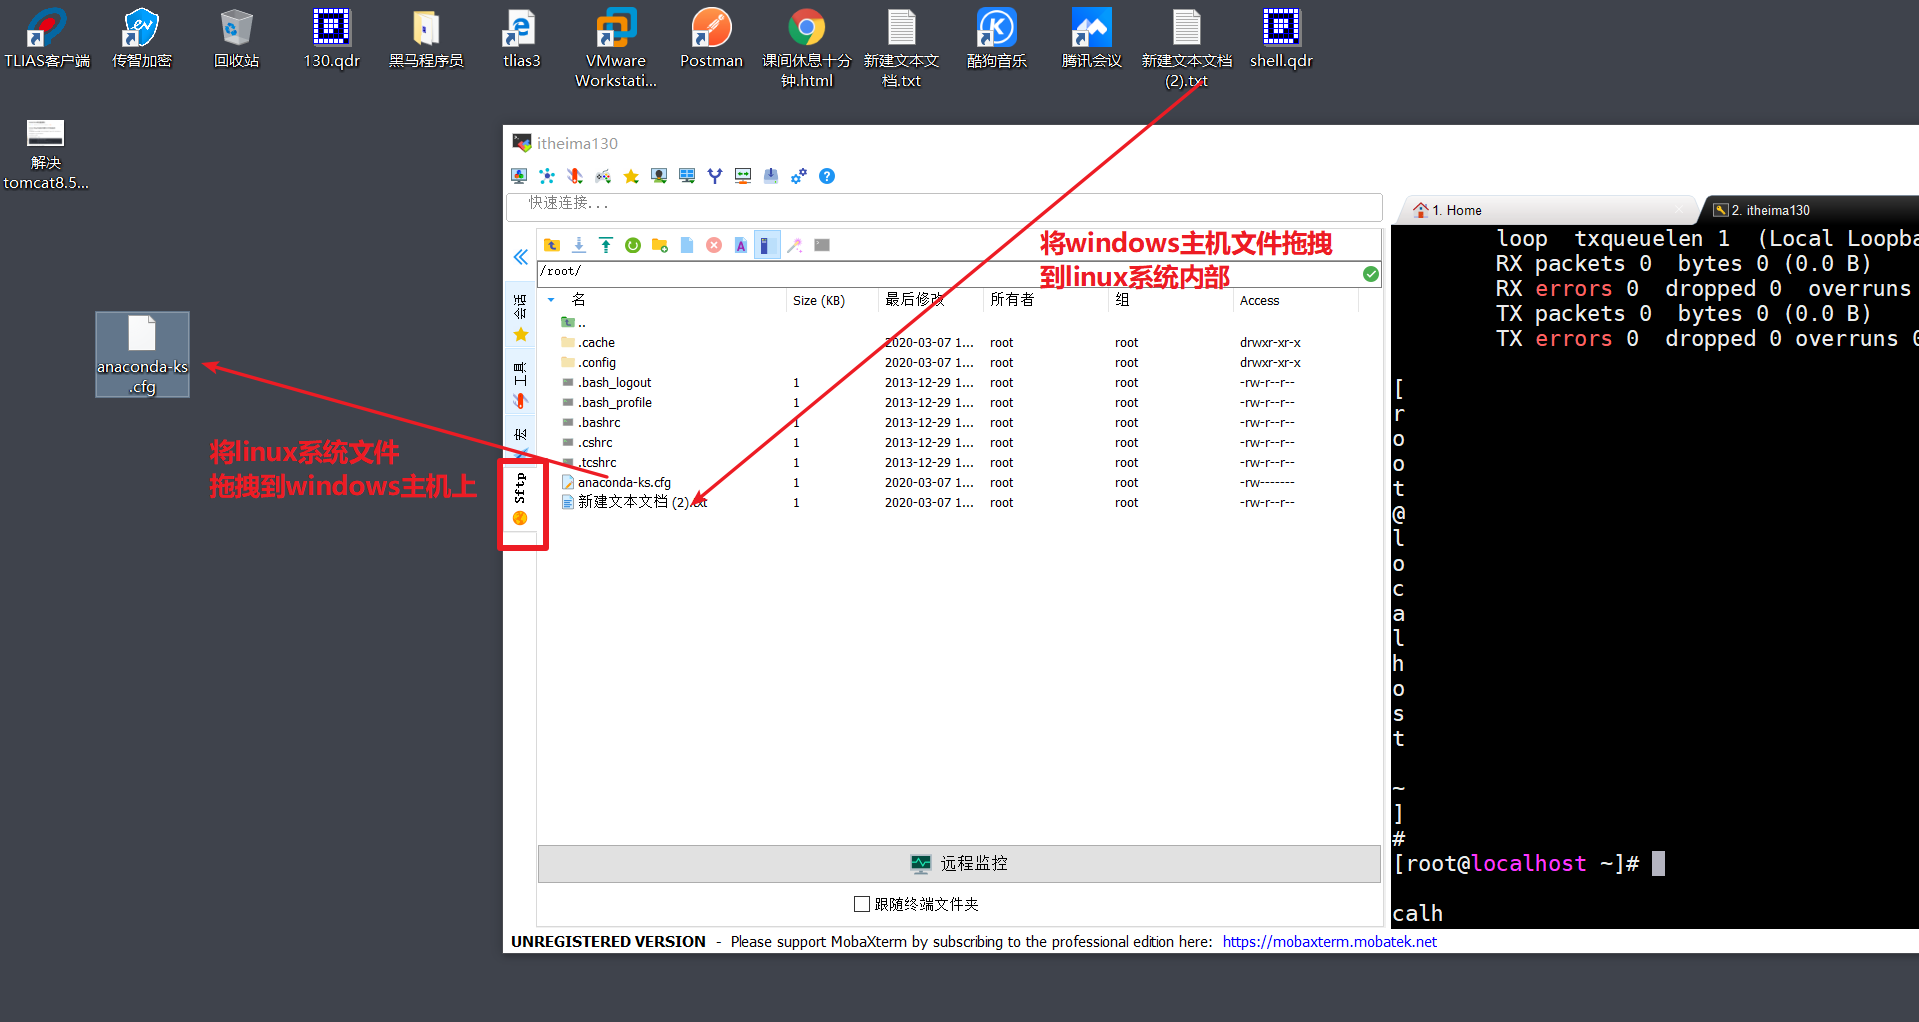Select the shell.qdr desktop file
The width and height of the screenshot is (1919, 1022).
click(1281, 38)
